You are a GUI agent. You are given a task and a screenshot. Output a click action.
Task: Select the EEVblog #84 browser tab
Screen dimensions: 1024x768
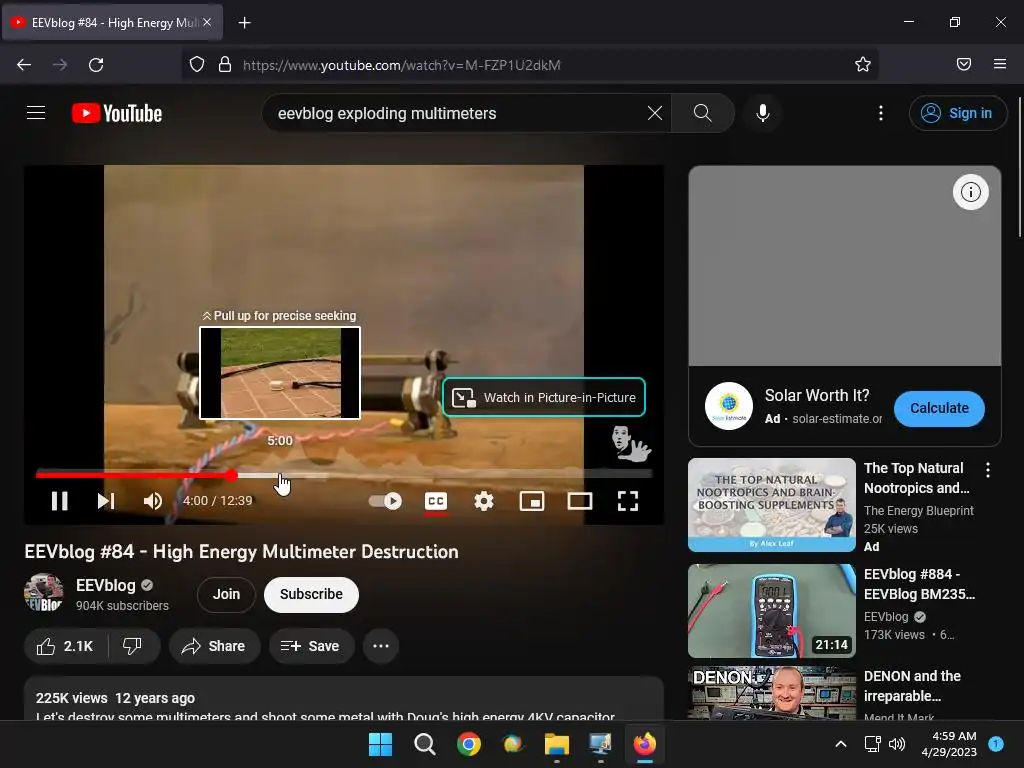[112, 23]
